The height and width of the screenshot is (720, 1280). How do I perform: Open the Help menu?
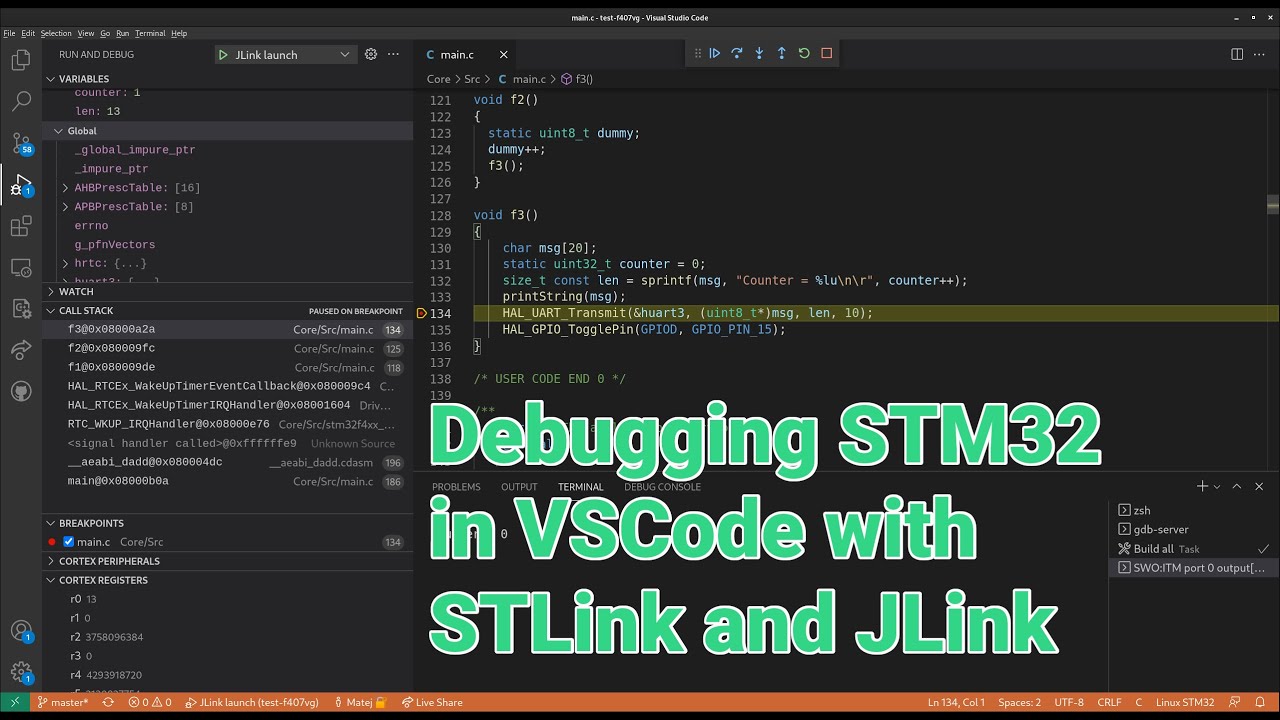point(179,33)
